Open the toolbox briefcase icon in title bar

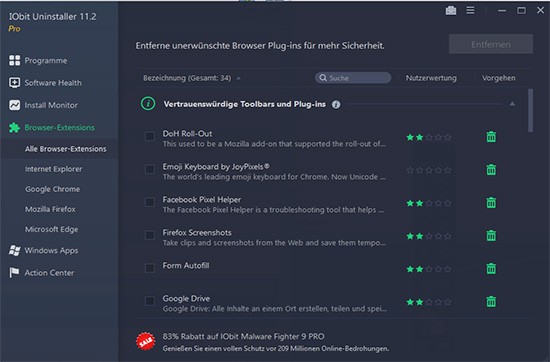tap(451, 11)
